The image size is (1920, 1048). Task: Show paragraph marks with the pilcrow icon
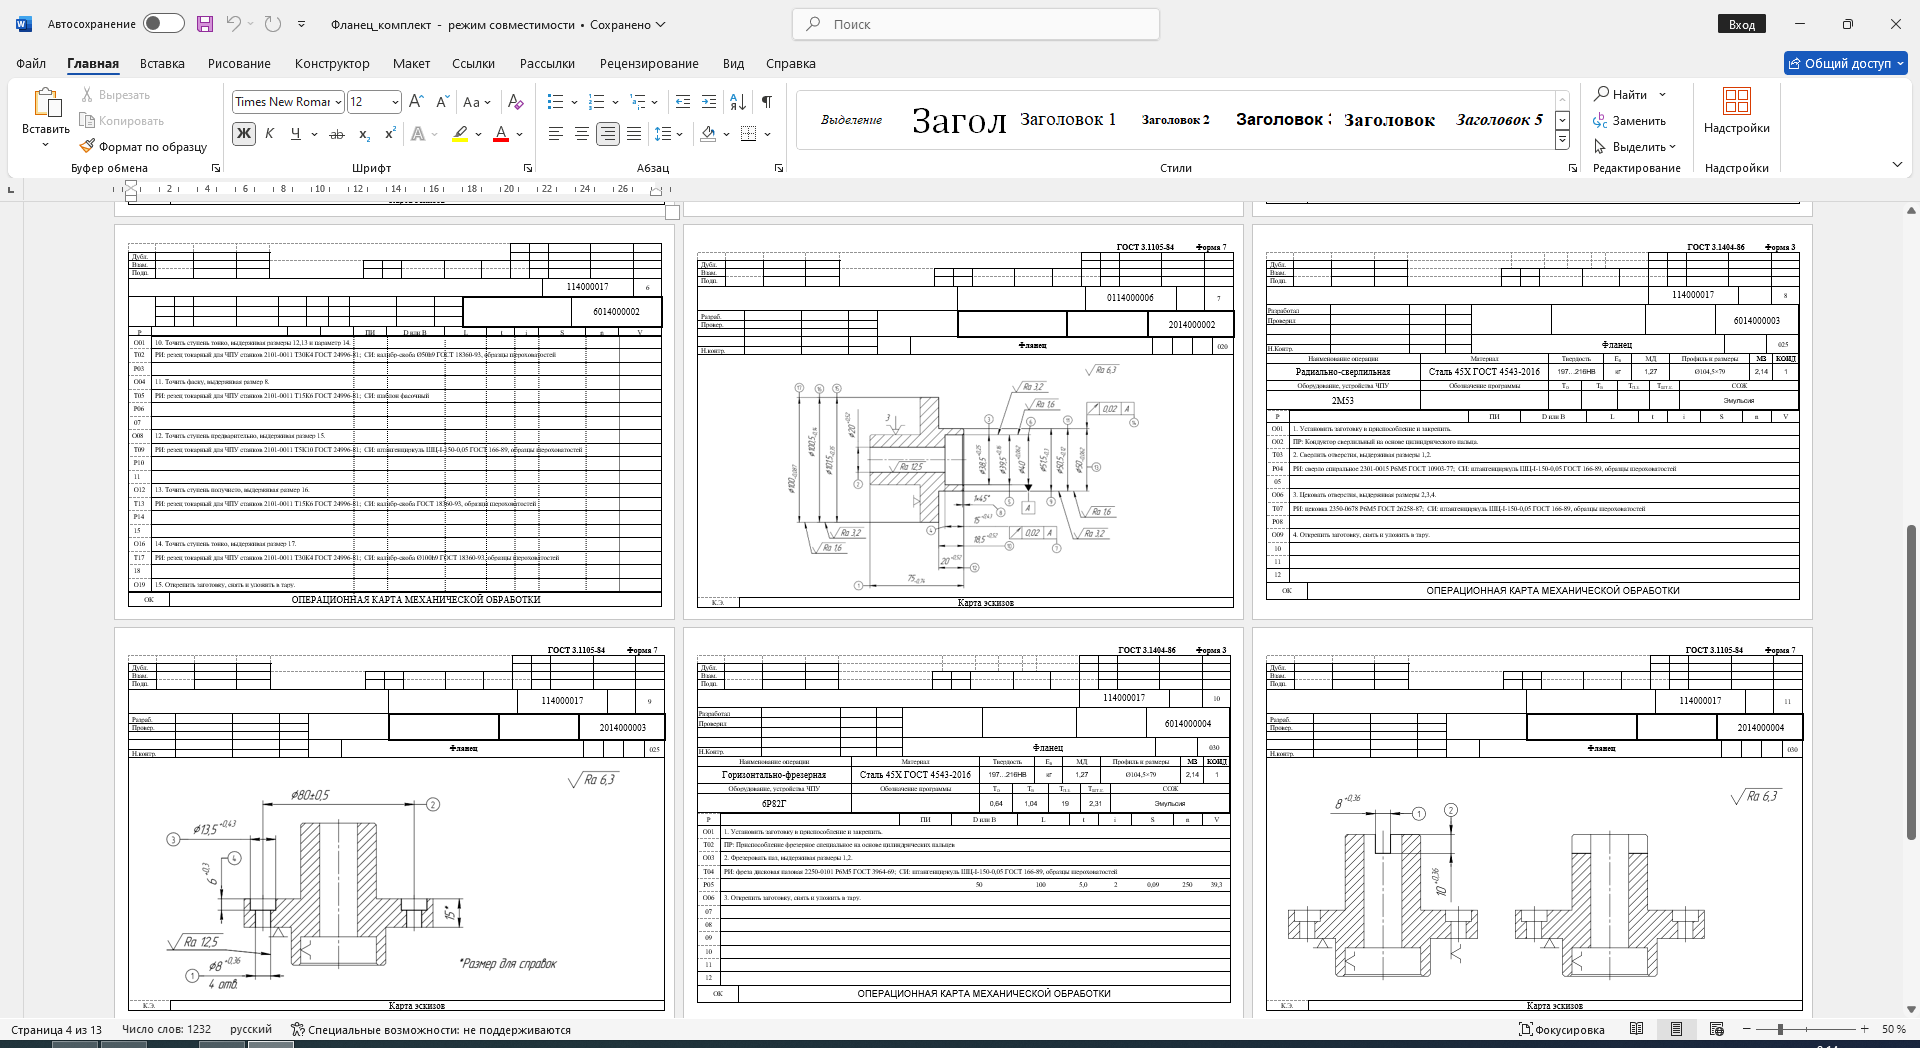tap(767, 101)
